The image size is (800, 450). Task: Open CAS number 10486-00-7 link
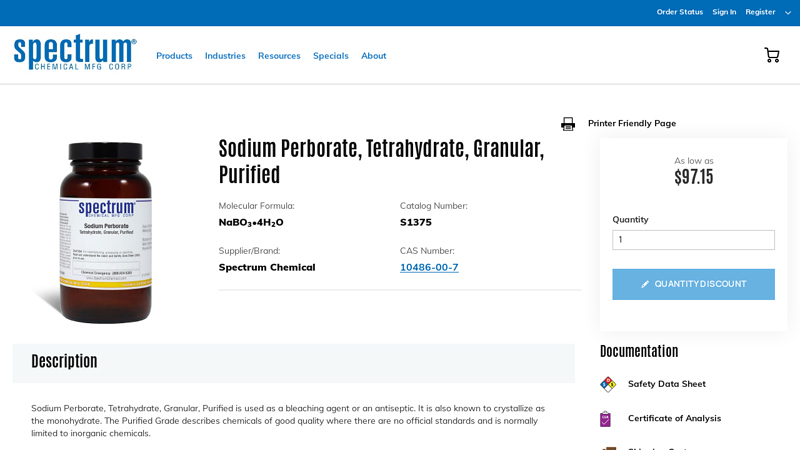point(429,267)
